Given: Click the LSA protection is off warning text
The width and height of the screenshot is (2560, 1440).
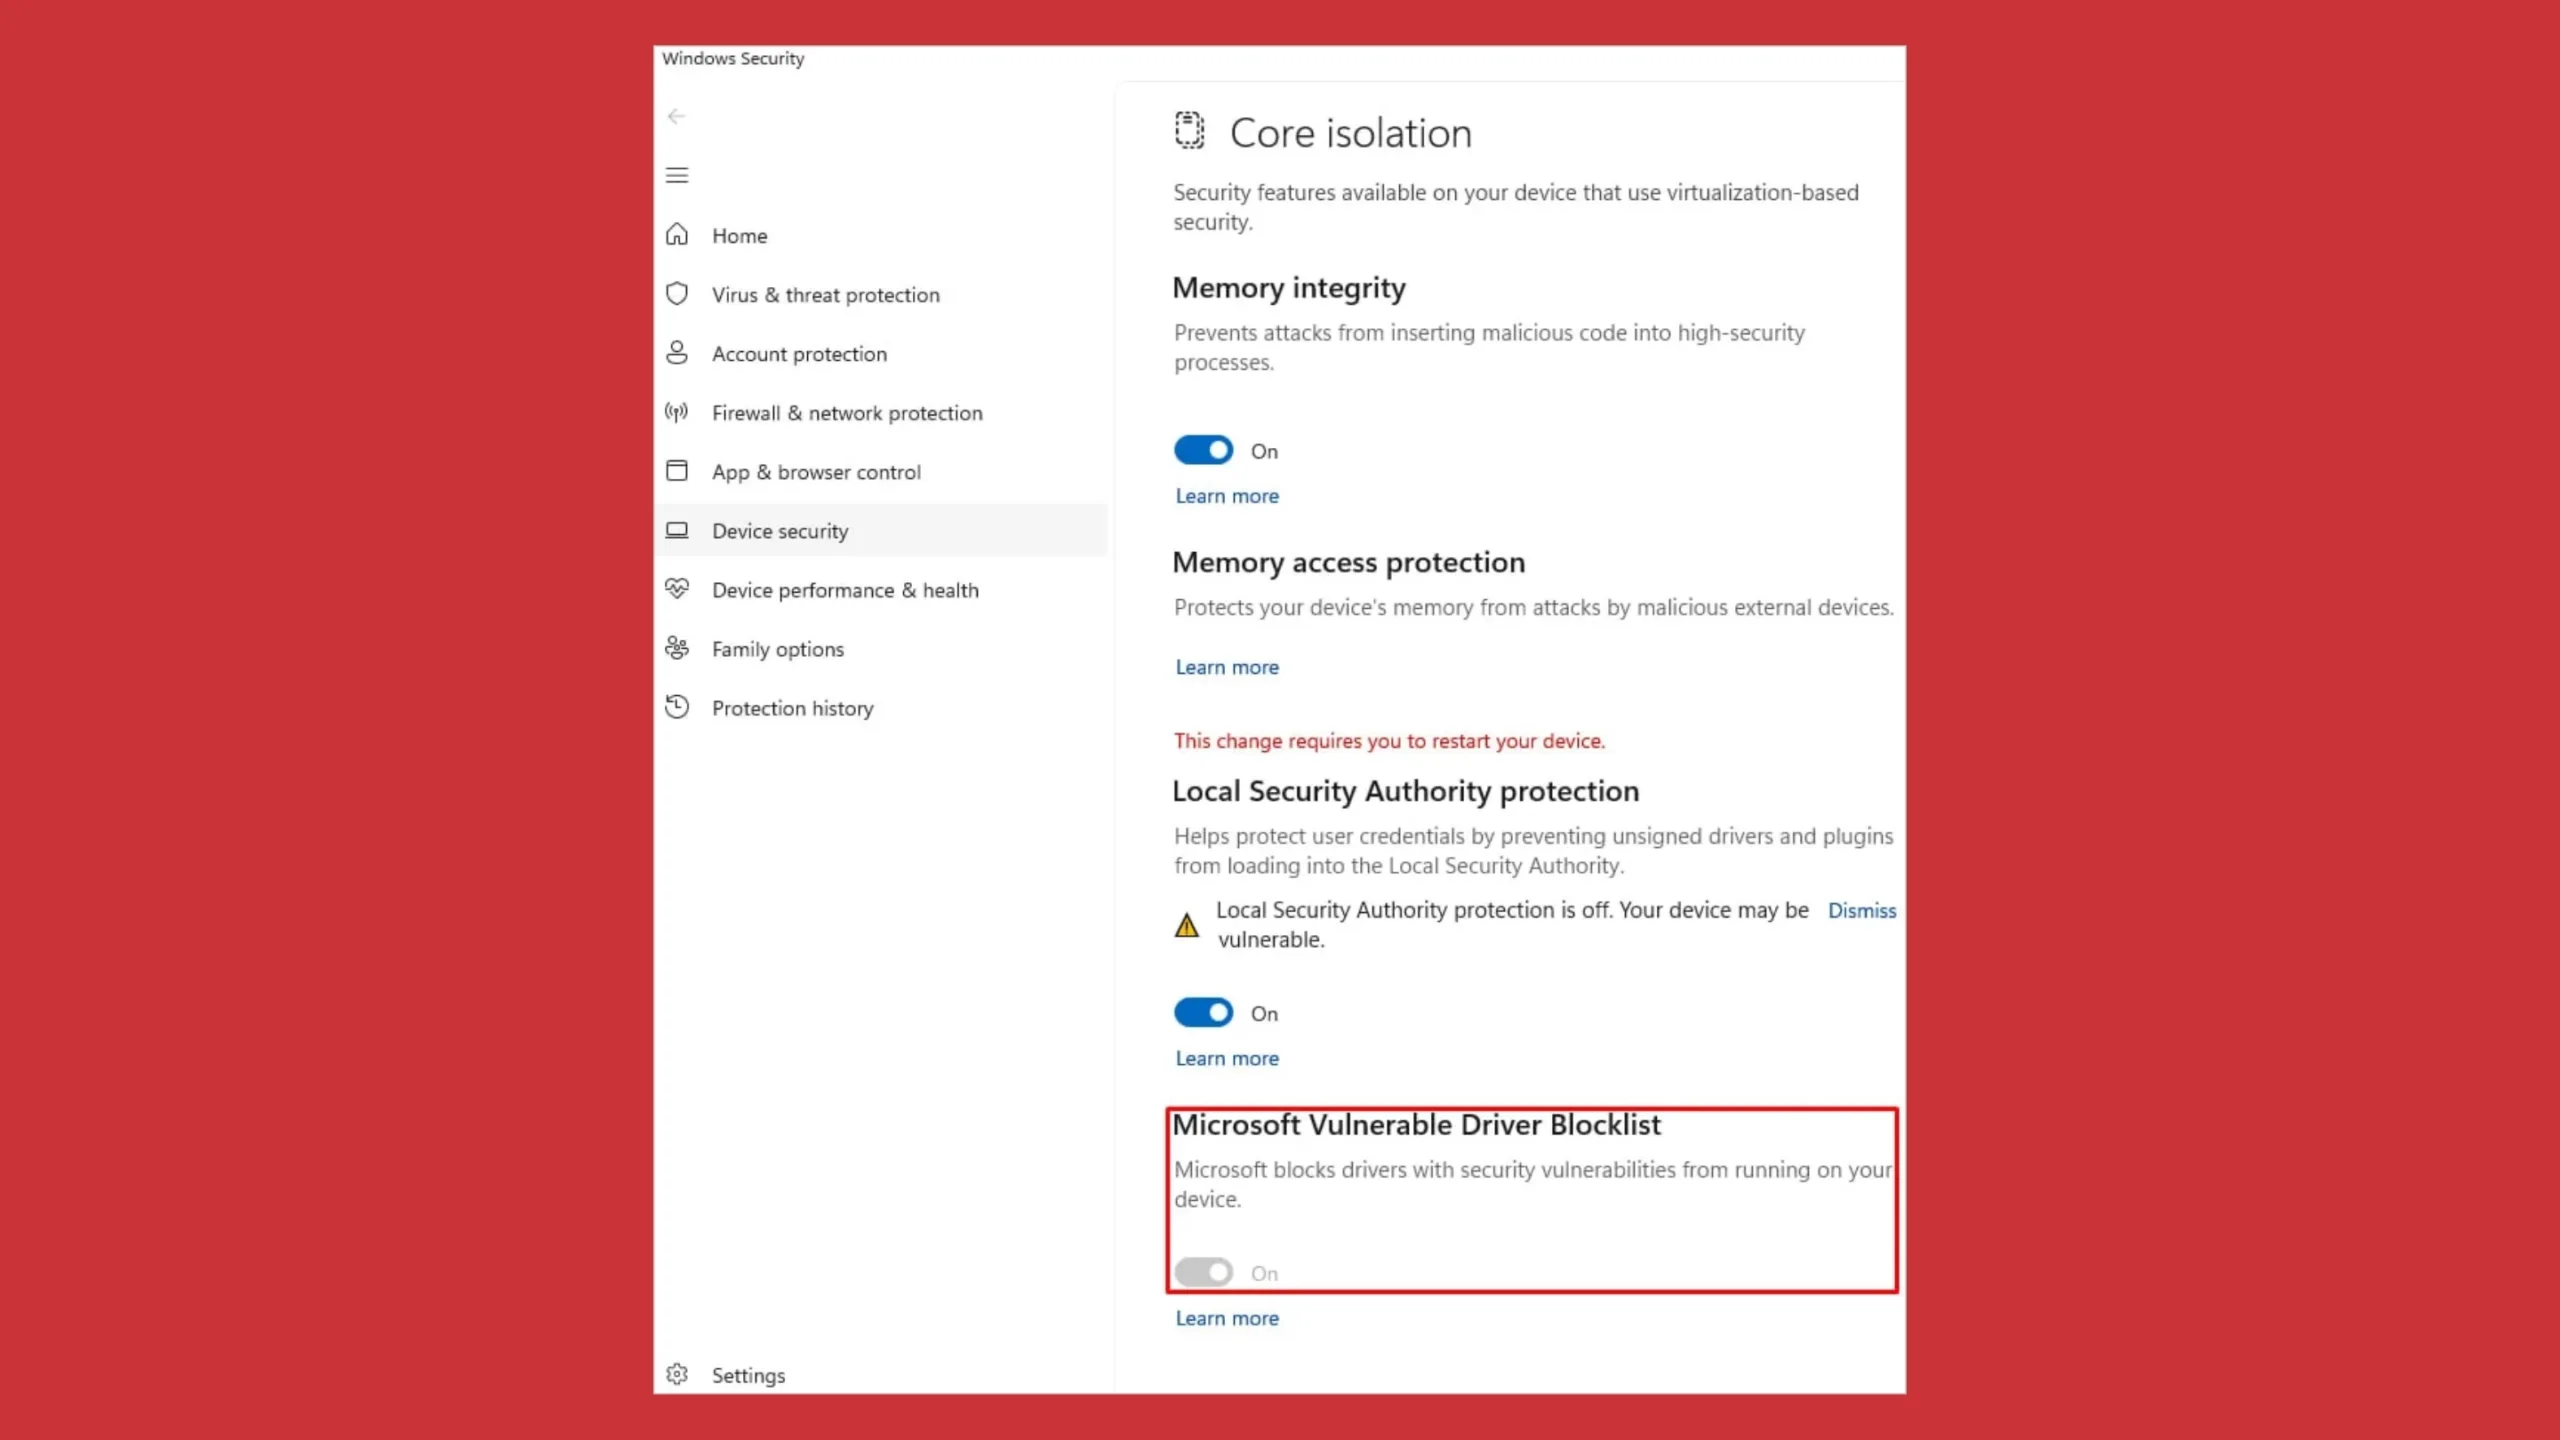Looking at the screenshot, I should (1512, 925).
